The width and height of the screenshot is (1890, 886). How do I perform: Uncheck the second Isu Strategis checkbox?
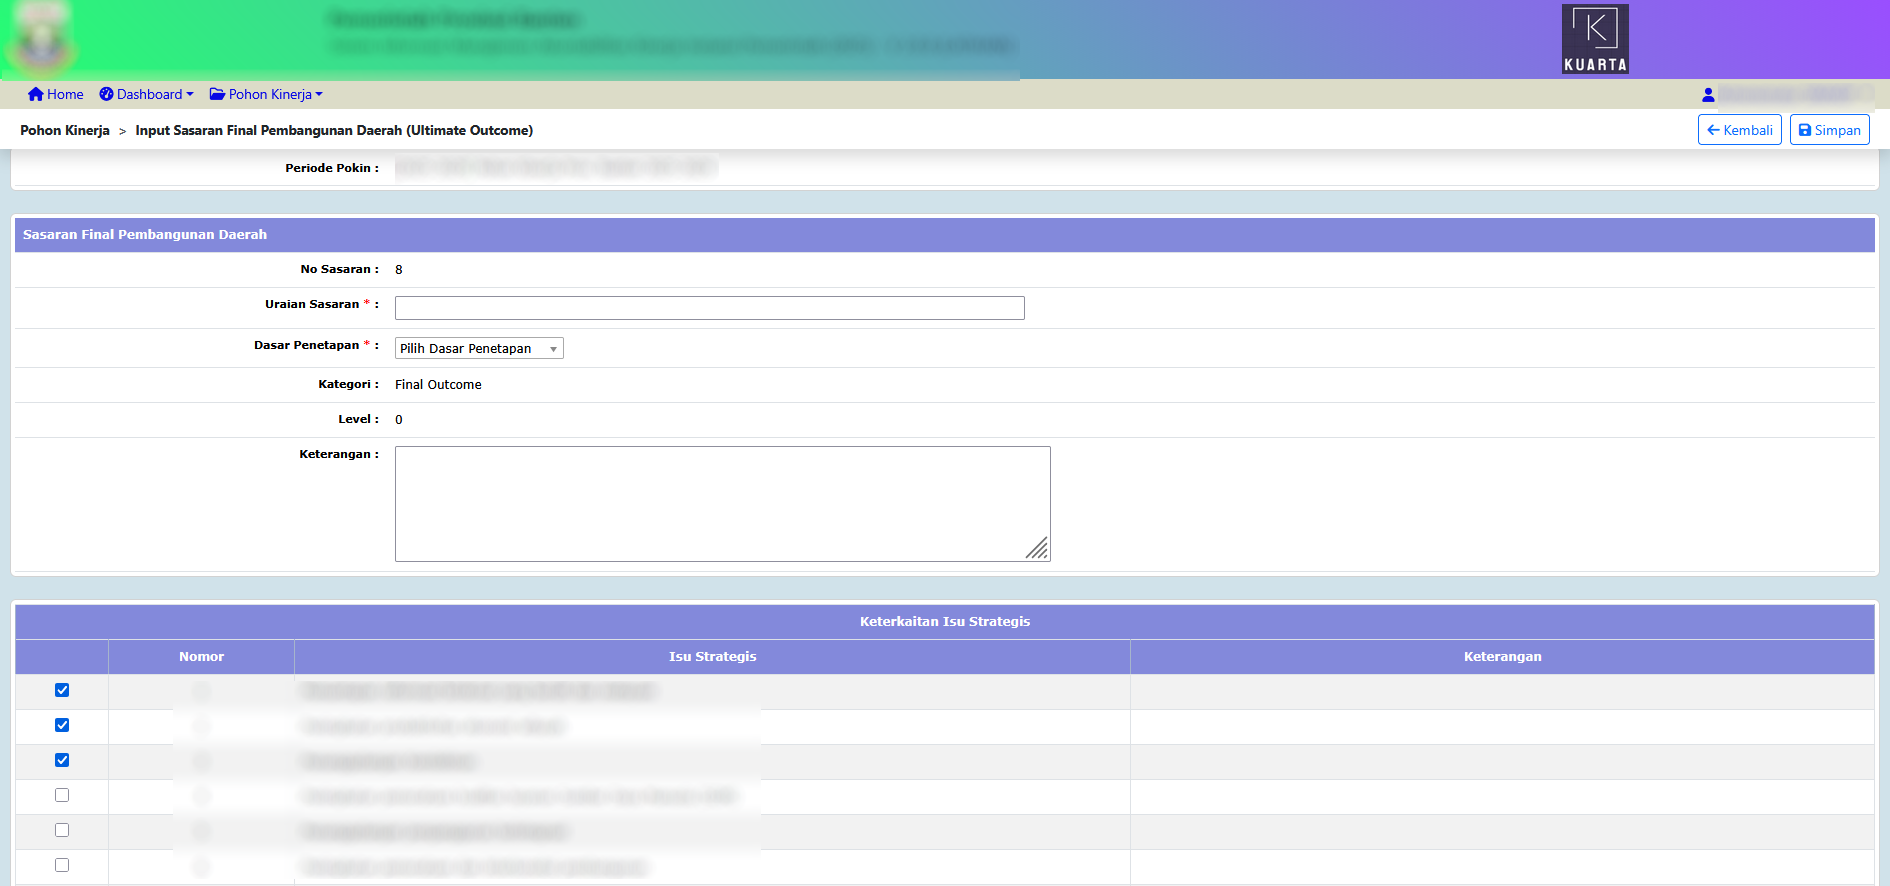coord(62,726)
